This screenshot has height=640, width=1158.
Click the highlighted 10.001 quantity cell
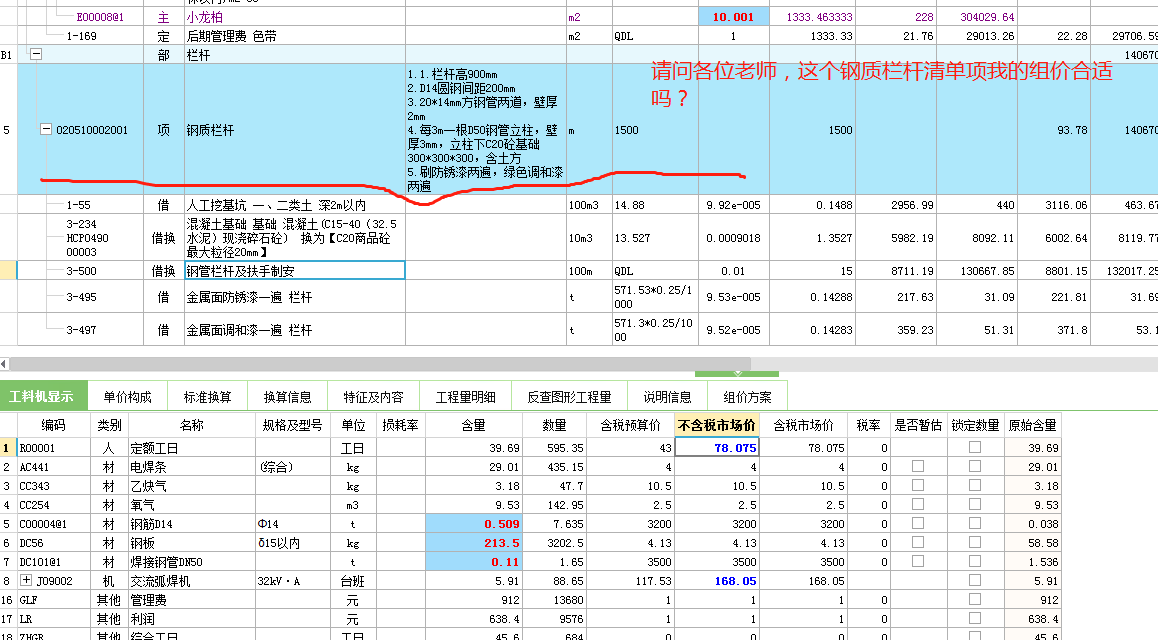pyautogui.click(x=733, y=17)
